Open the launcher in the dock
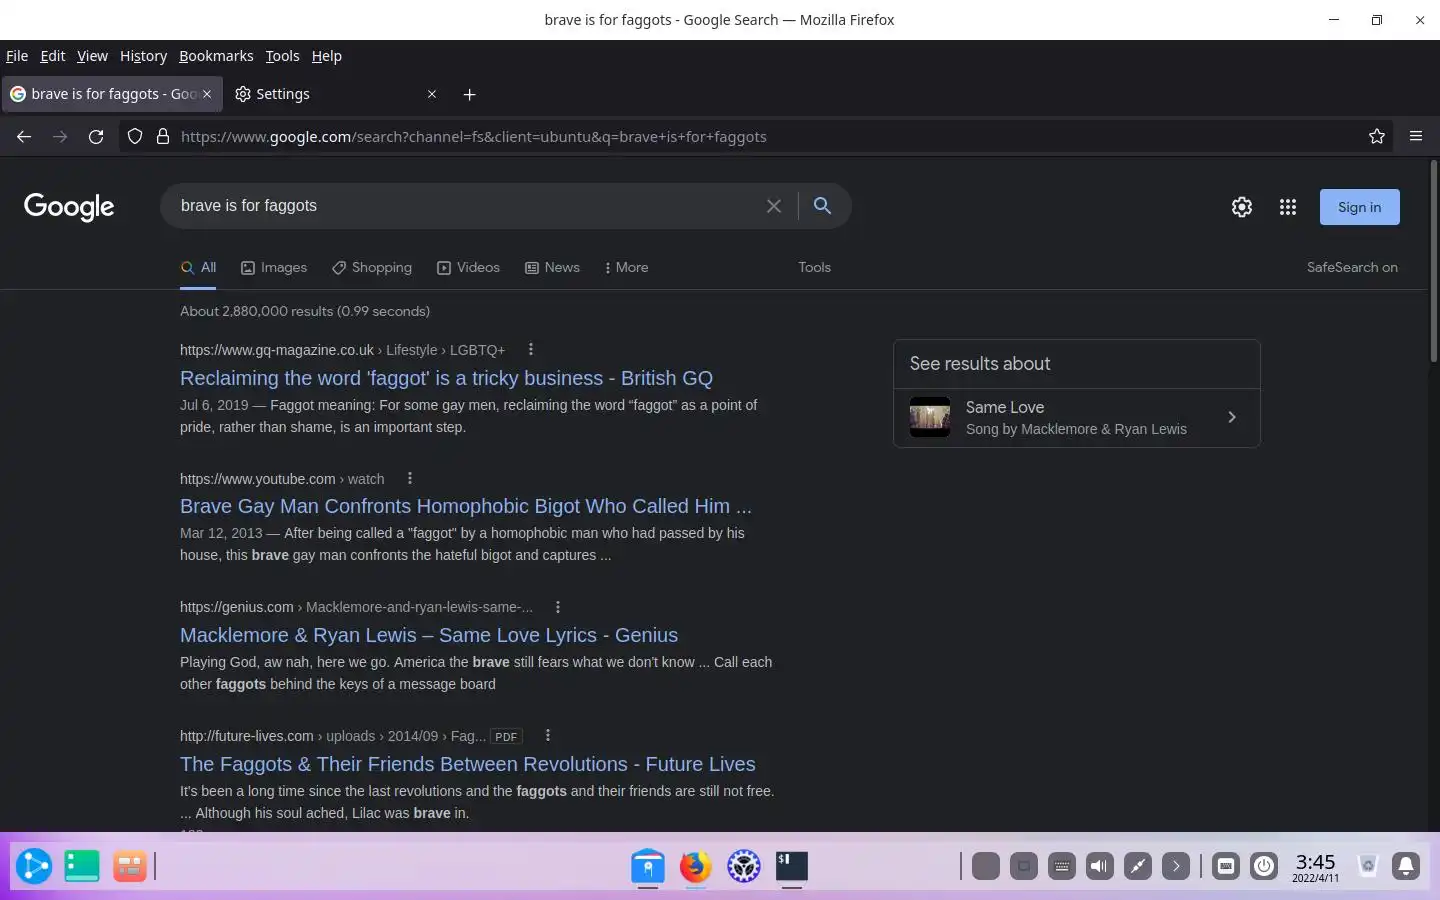Image resolution: width=1440 pixels, height=900 pixels. pyautogui.click(x=33, y=866)
